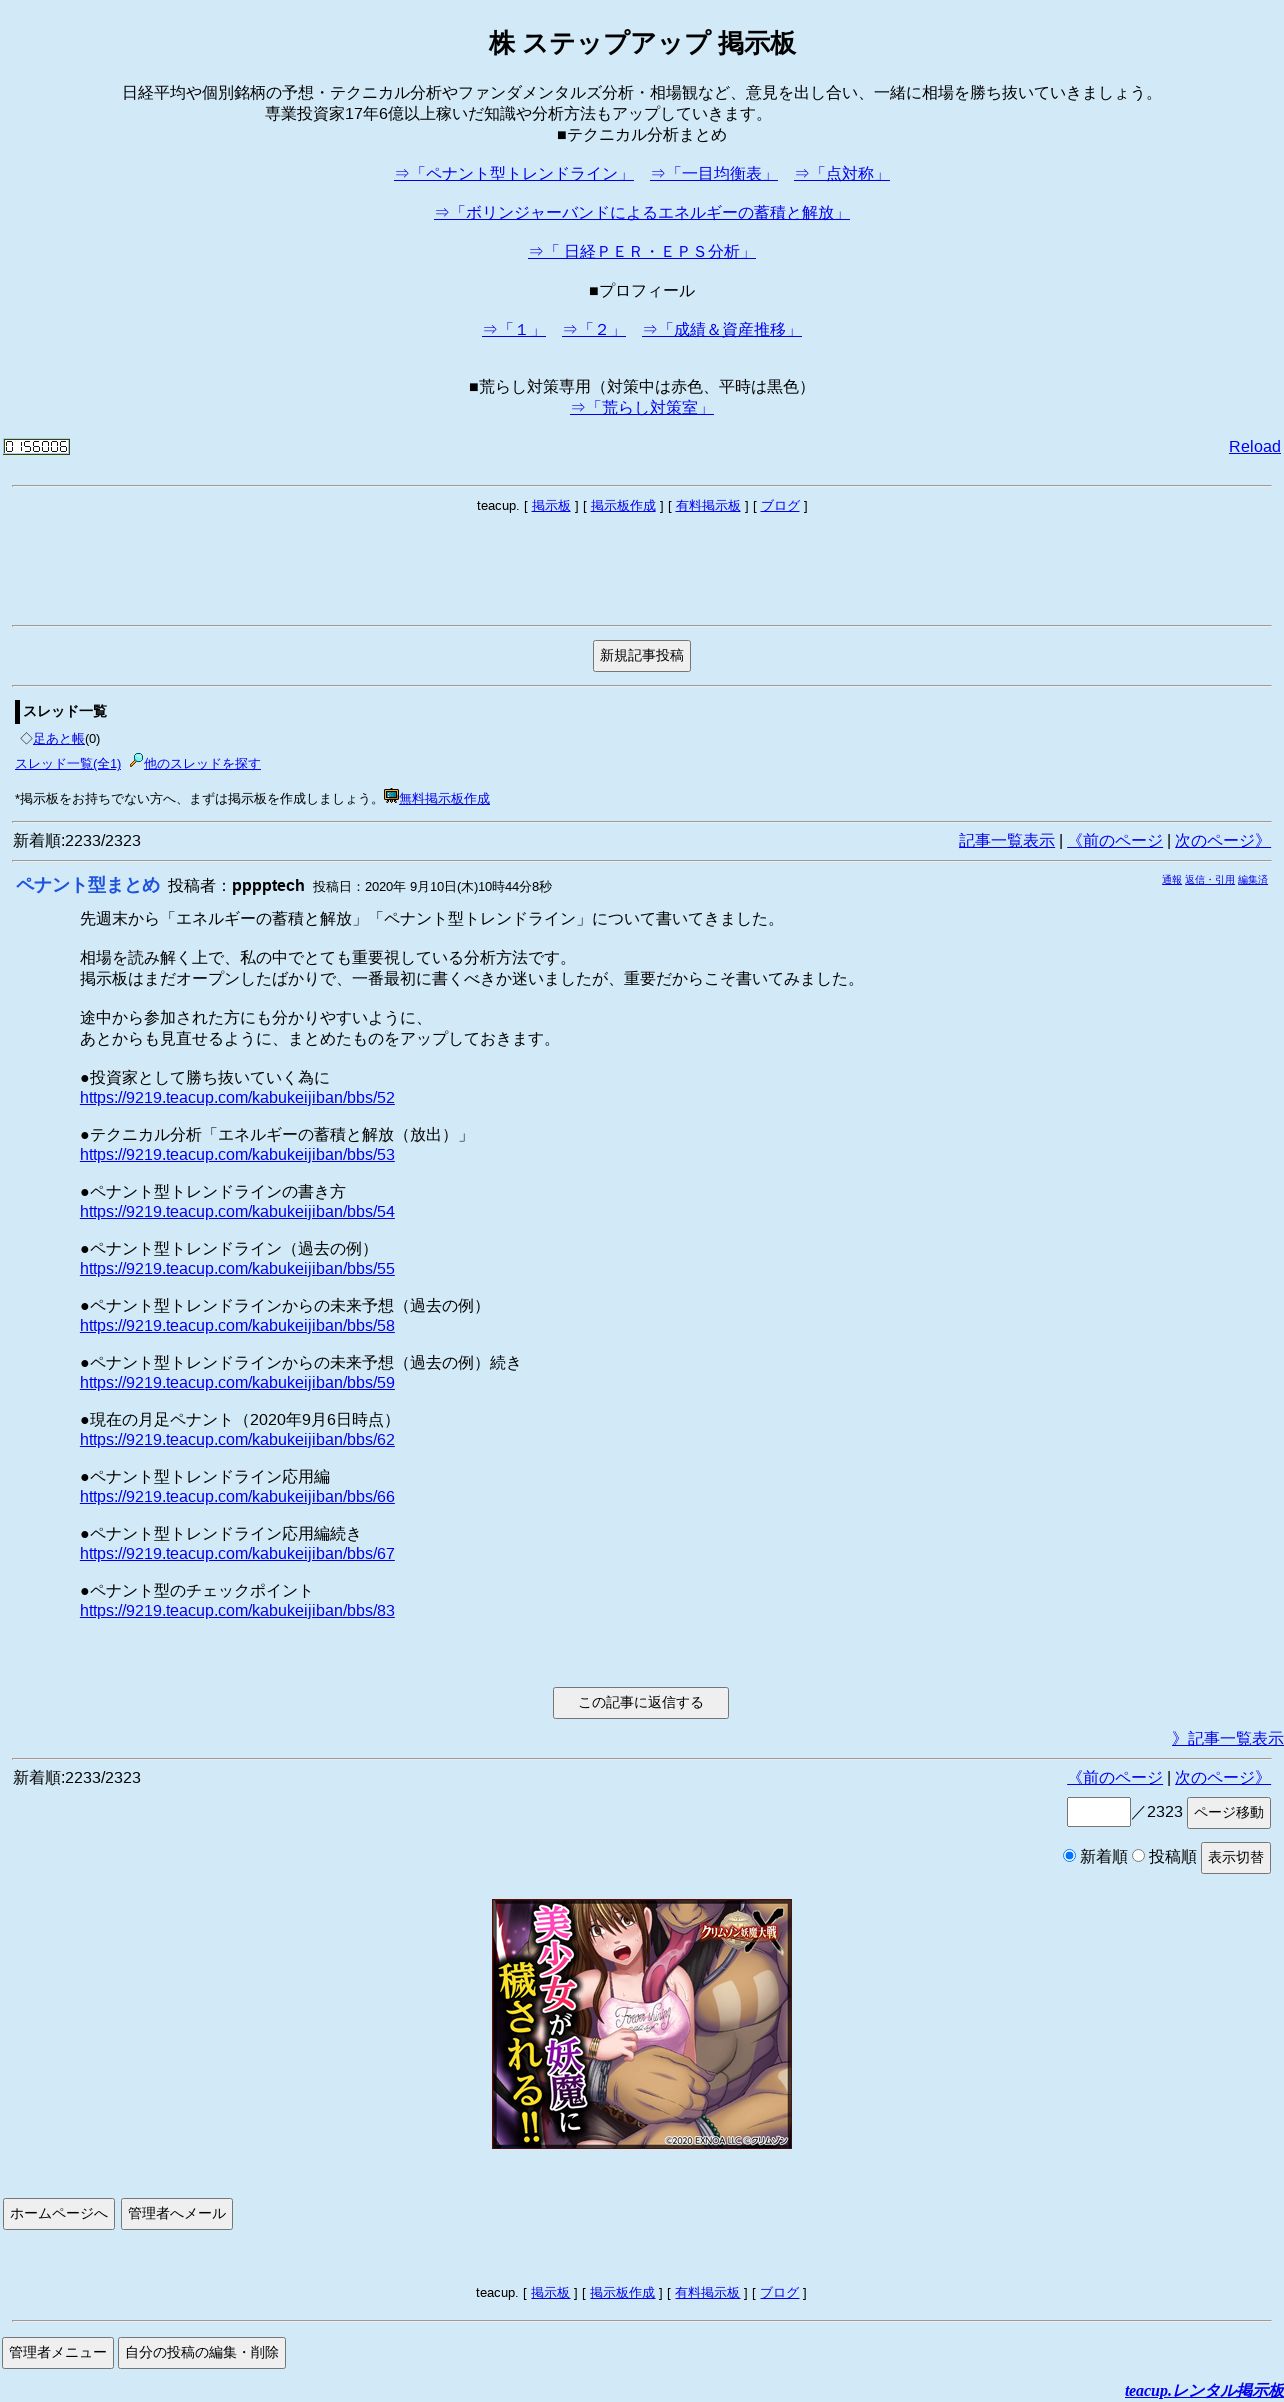This screenshot has height=2402, width=1284.
Task: Open profile link 「１」
Action: tap(514, 330)
